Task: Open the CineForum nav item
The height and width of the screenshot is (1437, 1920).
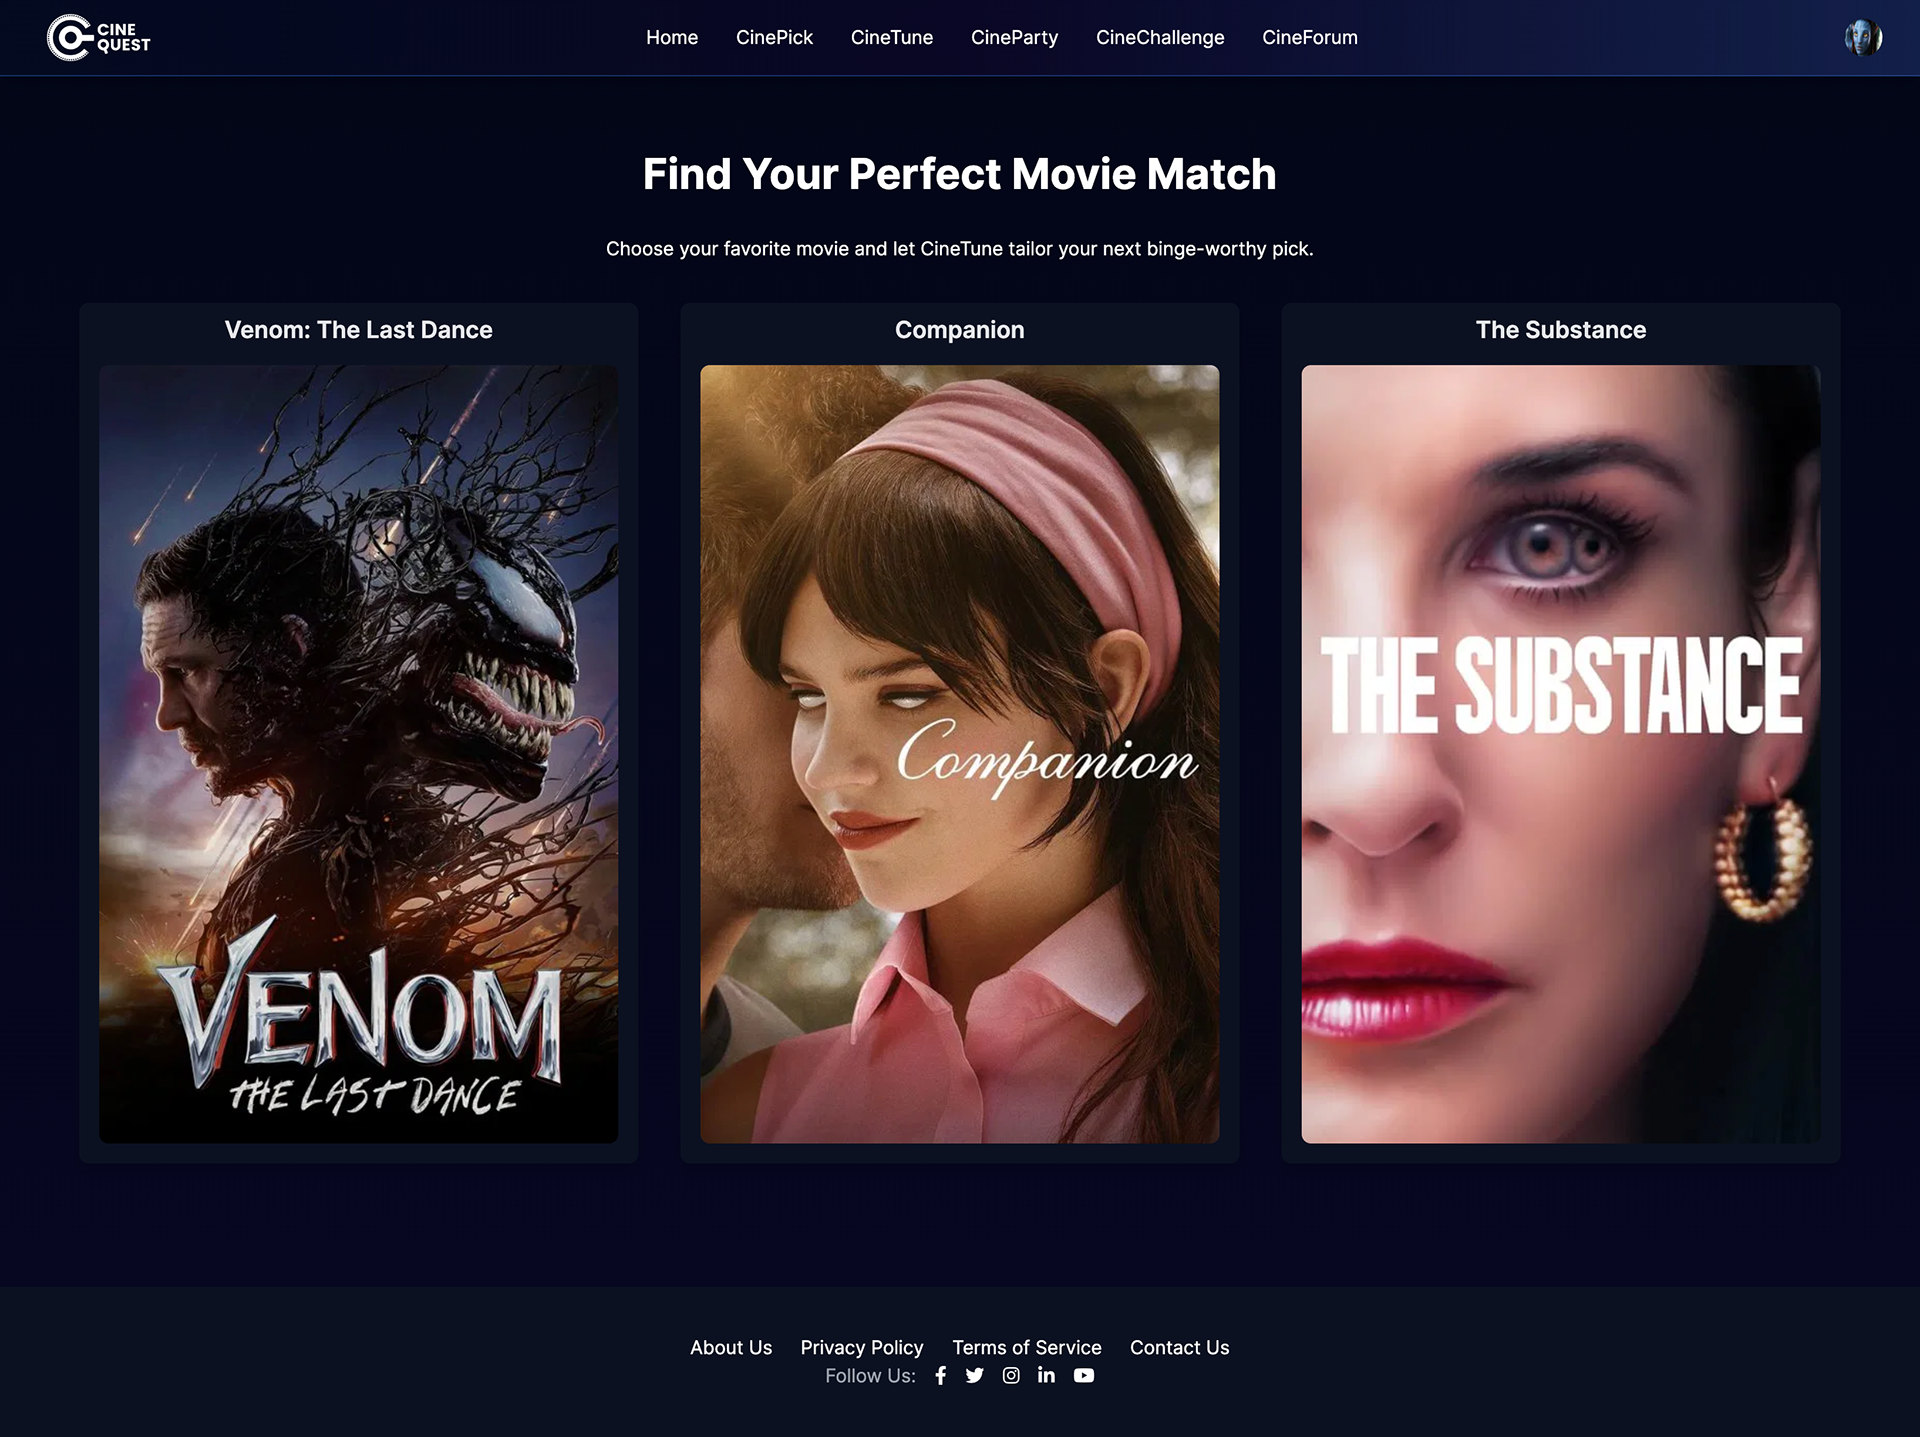Action: pos(1310,37)
